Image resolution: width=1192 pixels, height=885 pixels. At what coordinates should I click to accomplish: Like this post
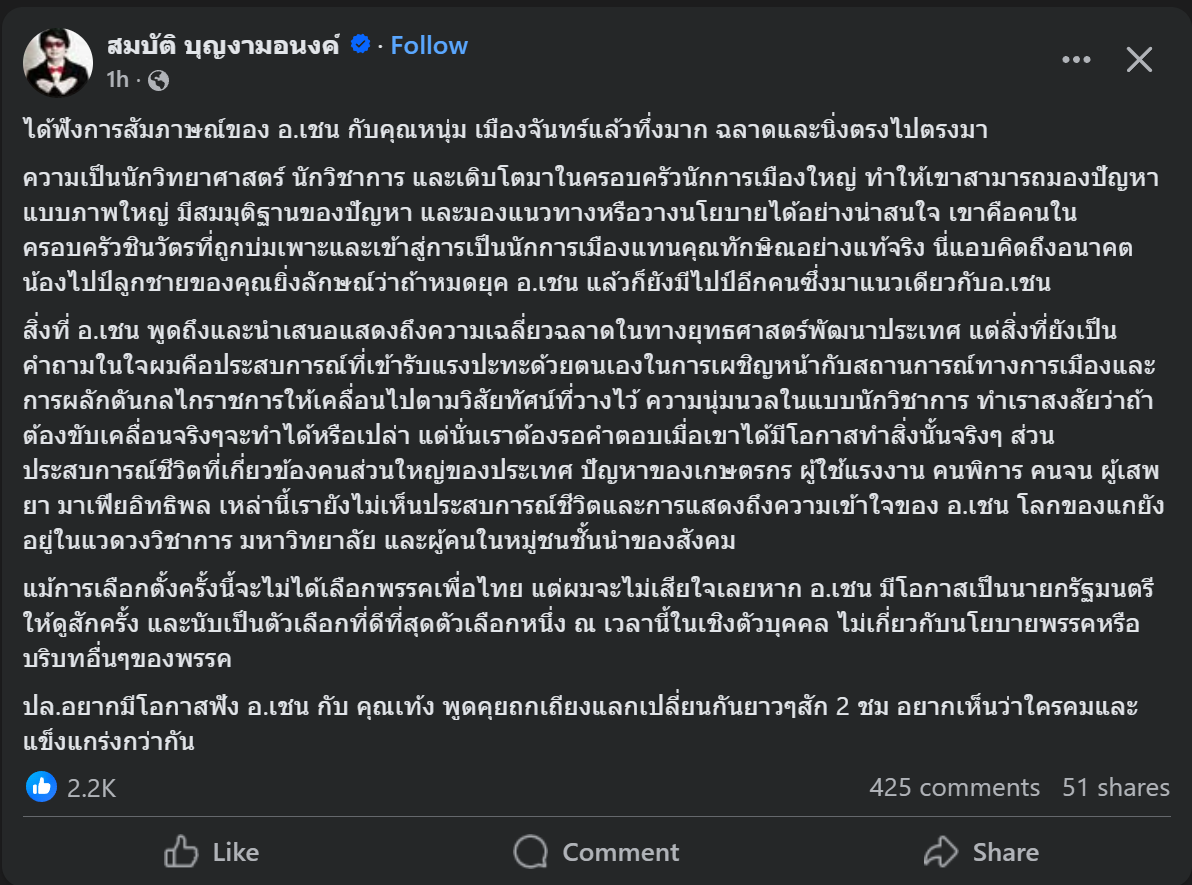pyautogui.click(x=212, y=852)
